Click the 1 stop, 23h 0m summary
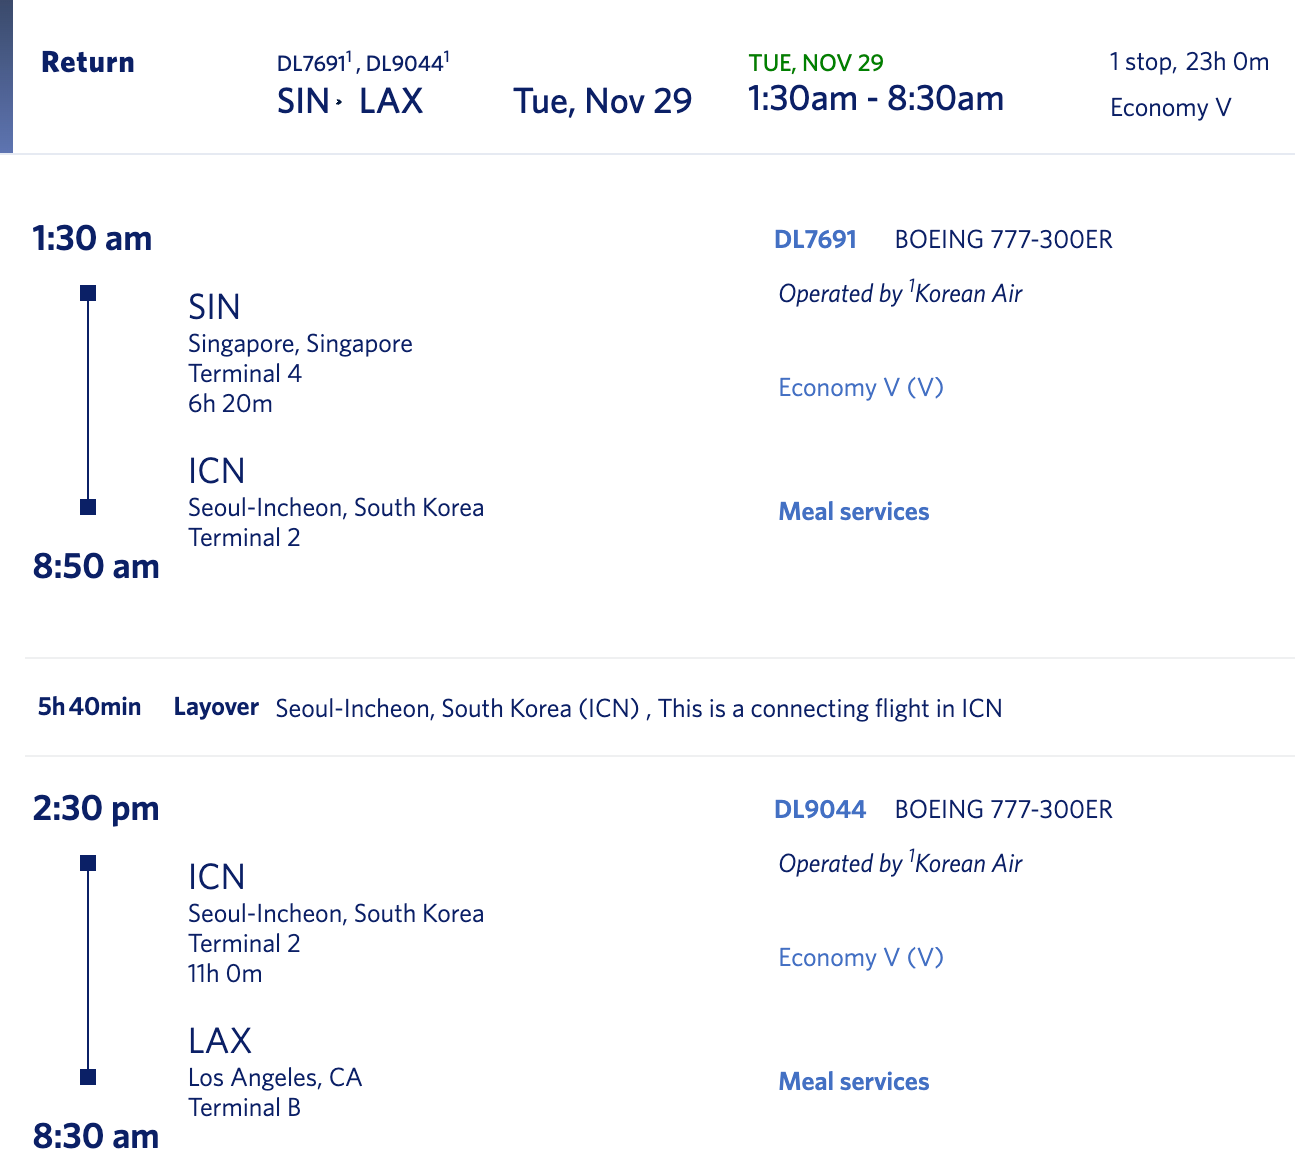Viewport: 1295px width, 1162px height. 1188,62
